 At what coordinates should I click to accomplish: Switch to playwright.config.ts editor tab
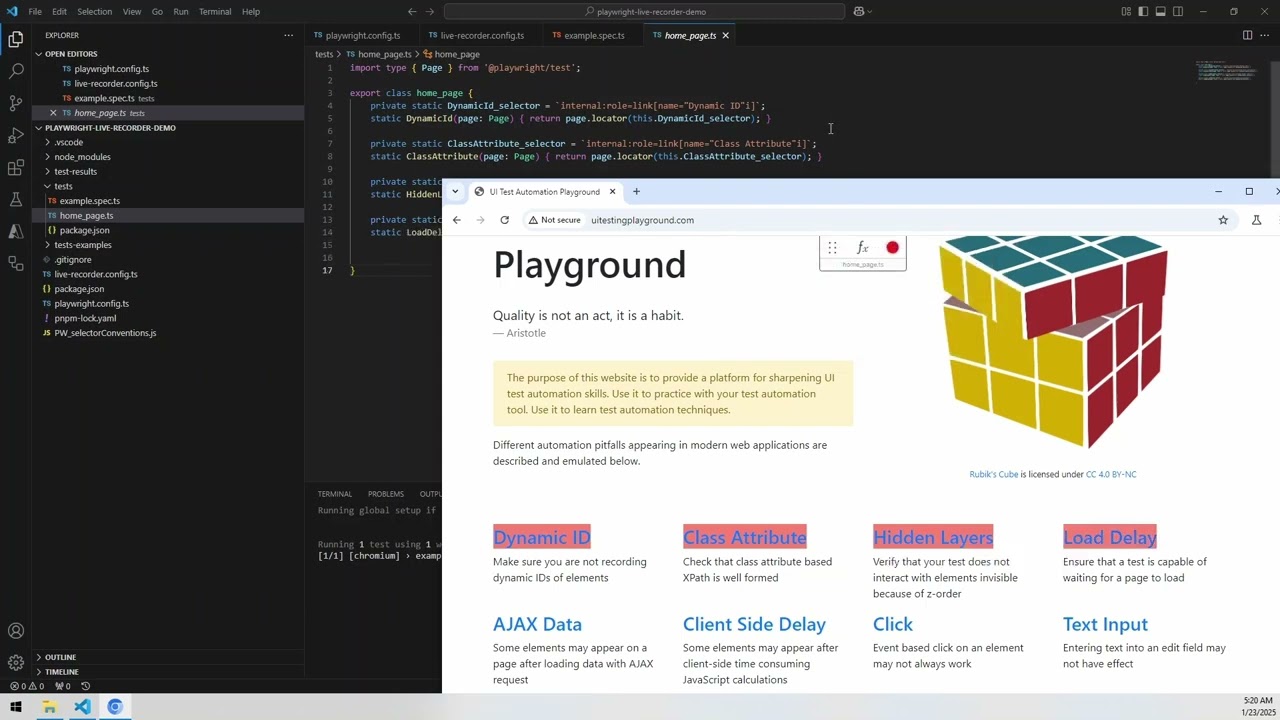(362, 35)
